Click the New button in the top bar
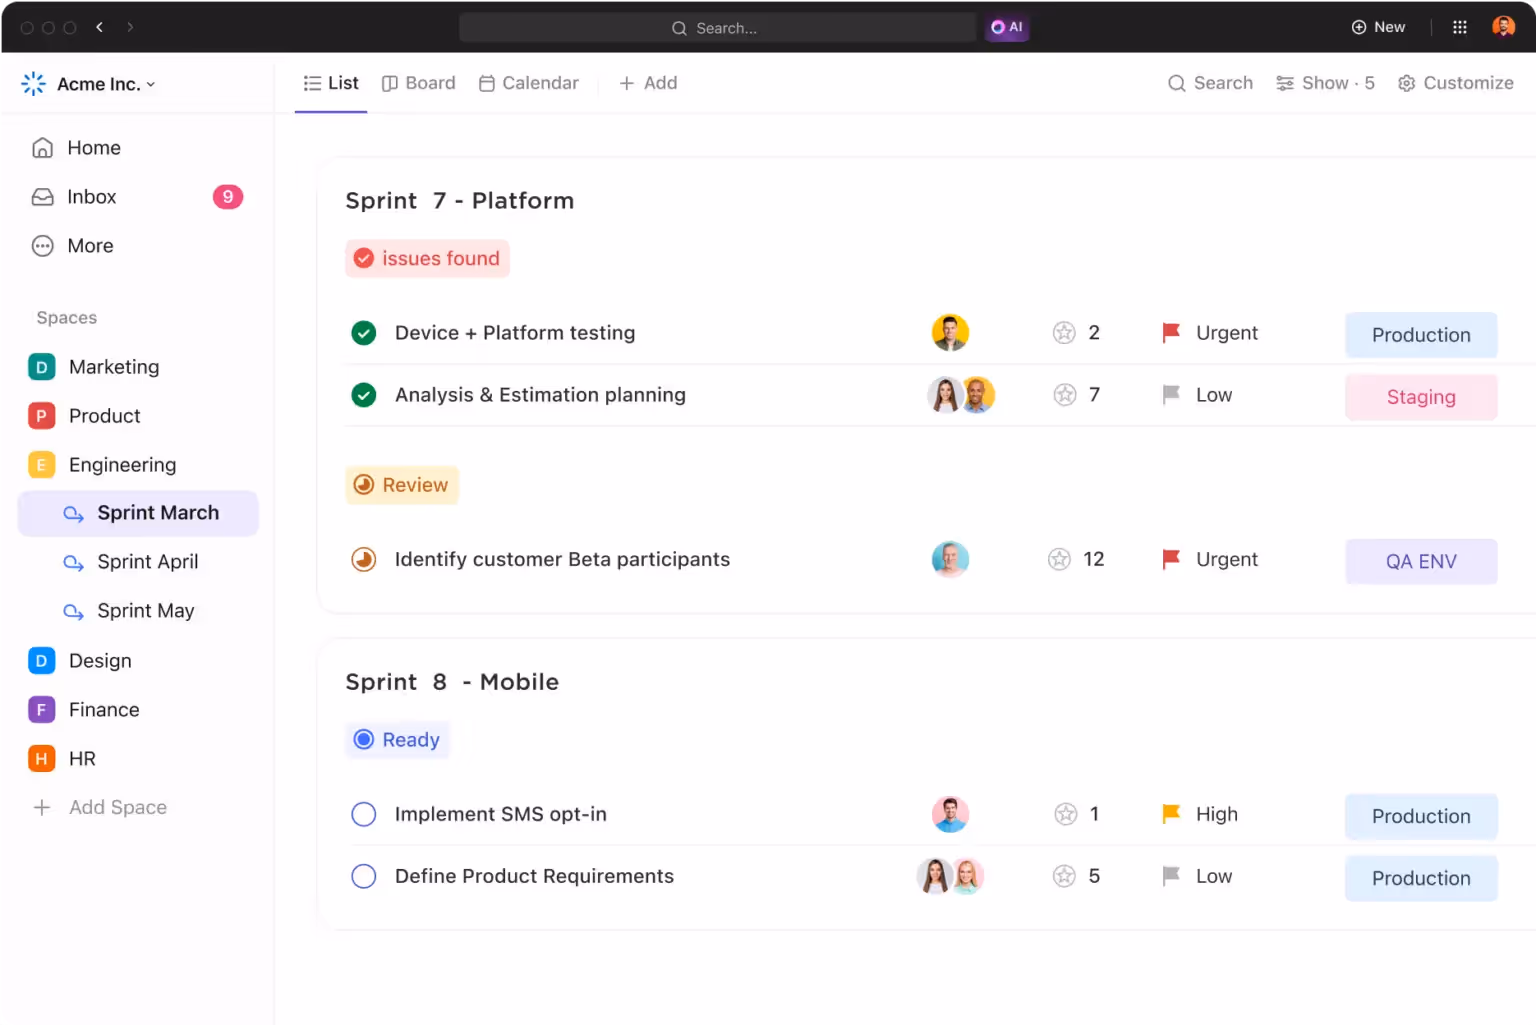This screenshot has height=1025, width=1536. [1378, 27]
